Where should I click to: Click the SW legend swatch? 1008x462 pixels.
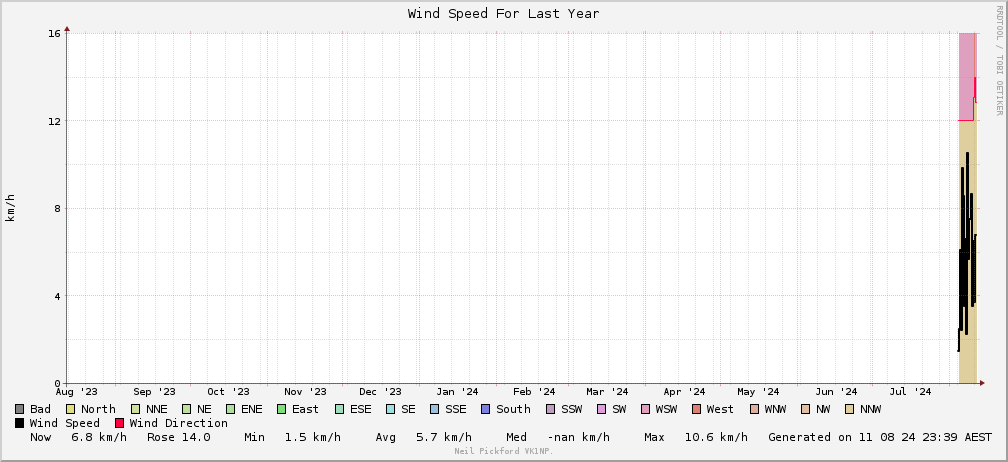pyautogui.click(x=602, y=409)
